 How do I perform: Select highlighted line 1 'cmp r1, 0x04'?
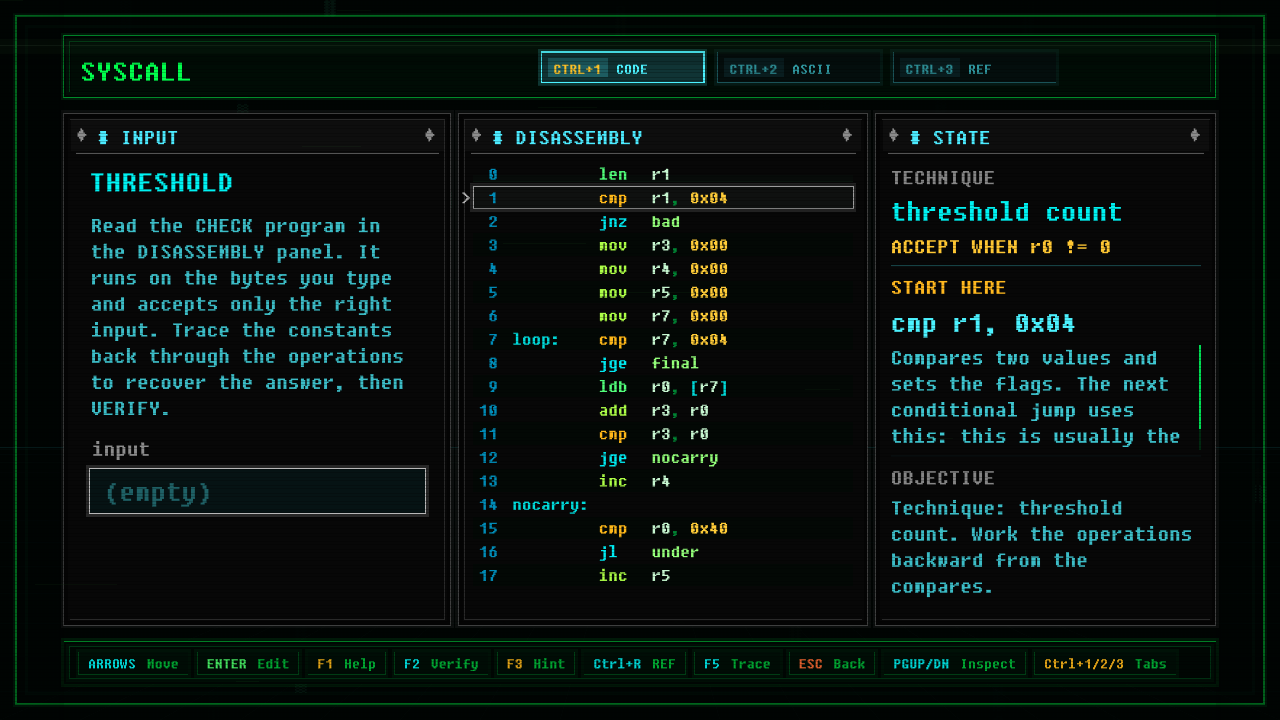tap(663, 198)
